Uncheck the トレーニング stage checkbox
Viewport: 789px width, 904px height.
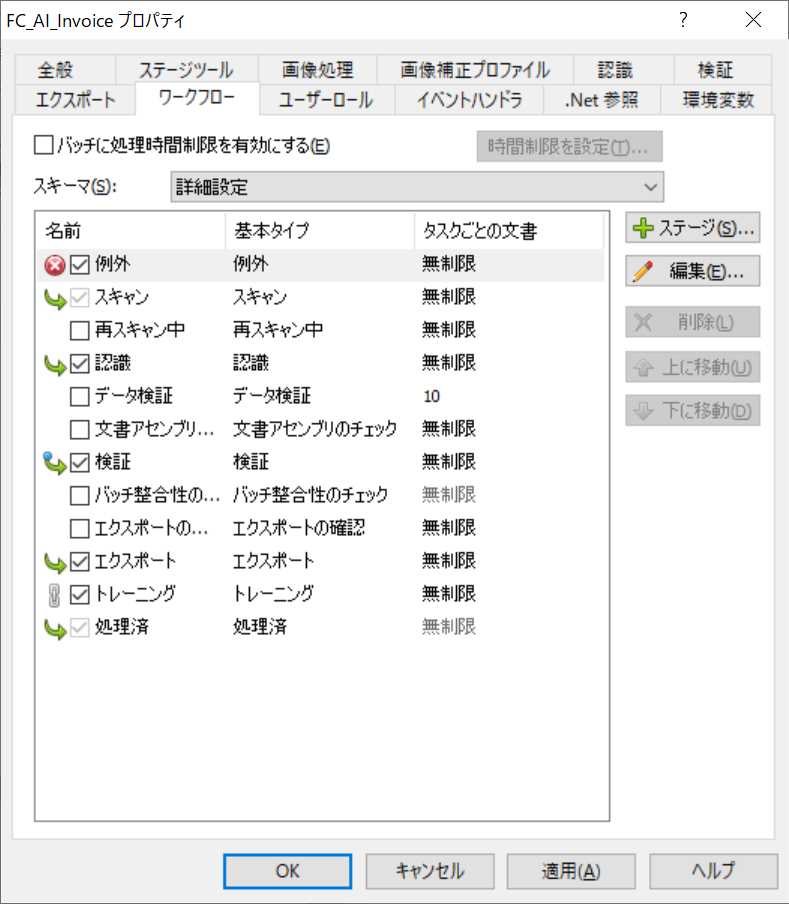80,594
